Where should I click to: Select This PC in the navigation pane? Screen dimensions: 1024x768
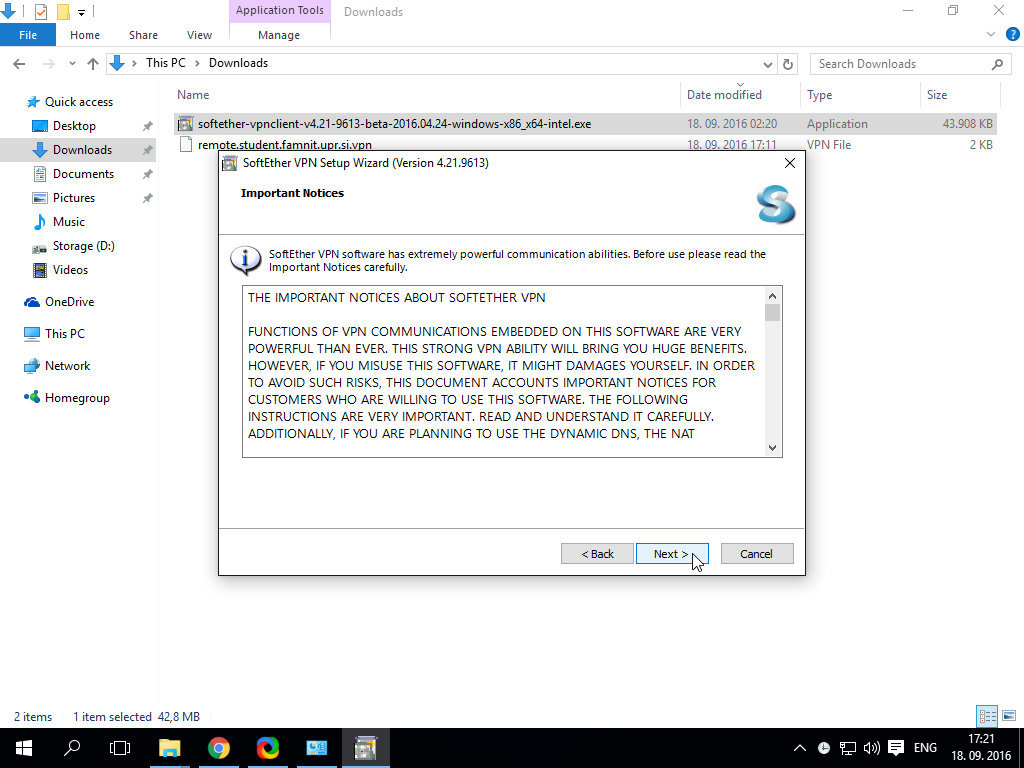[x=65, y=334]
